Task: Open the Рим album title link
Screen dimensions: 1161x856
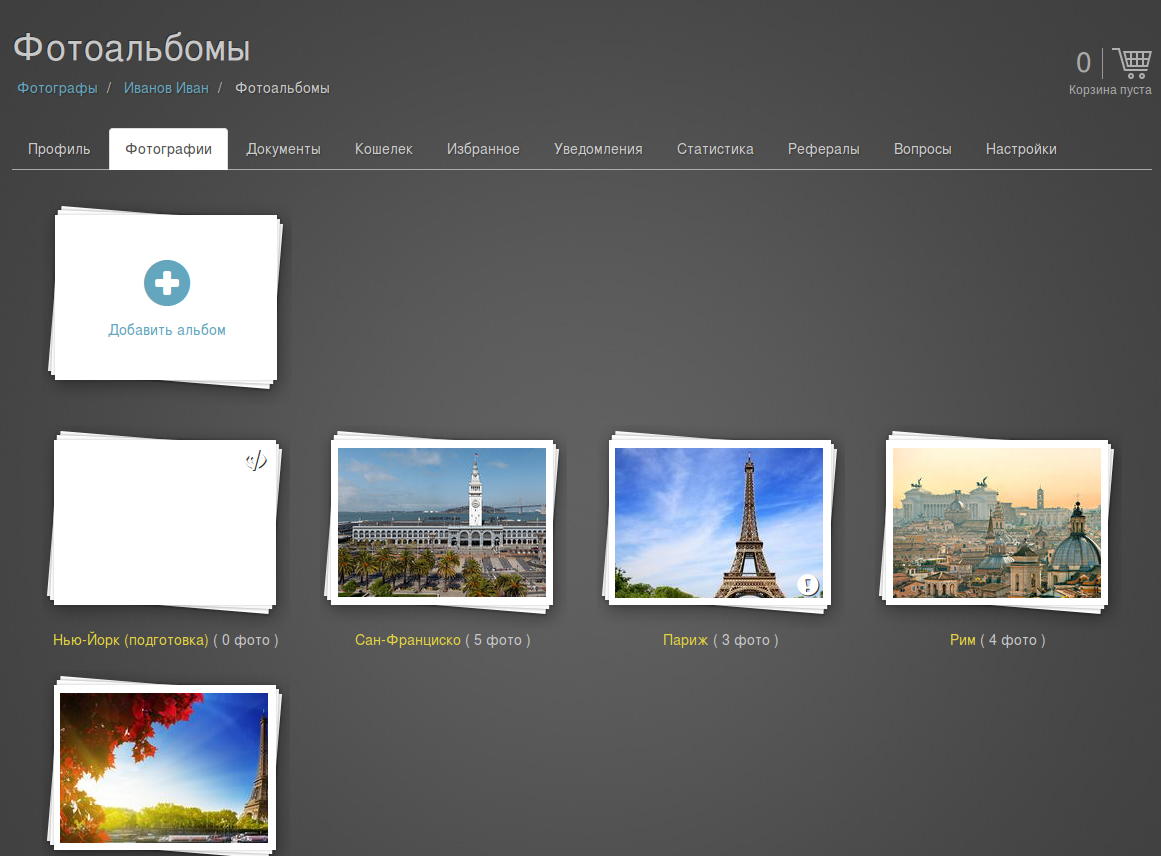Action: point(962,640)
